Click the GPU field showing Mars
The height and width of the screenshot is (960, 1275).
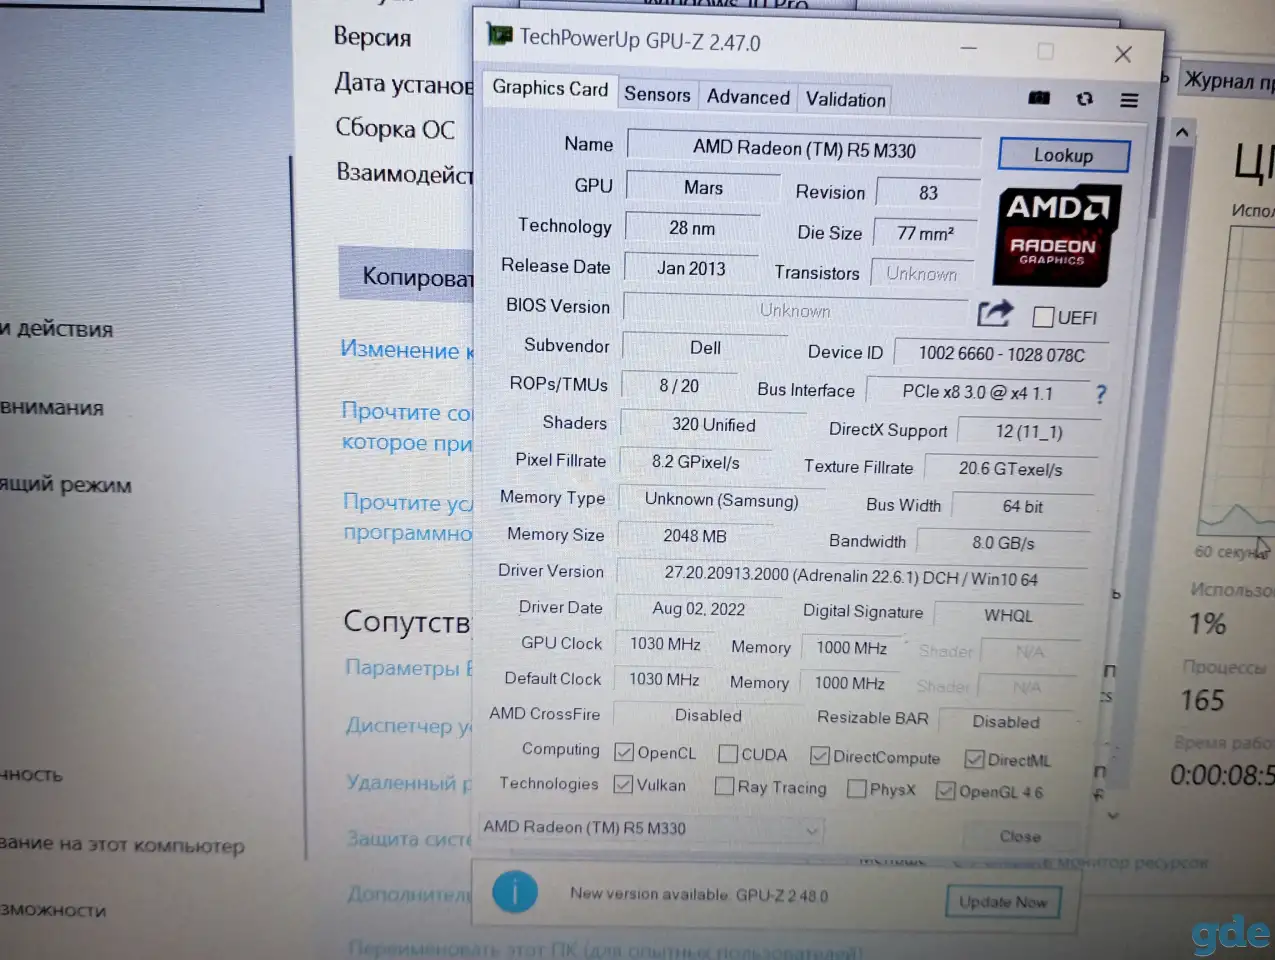point(703,188)
